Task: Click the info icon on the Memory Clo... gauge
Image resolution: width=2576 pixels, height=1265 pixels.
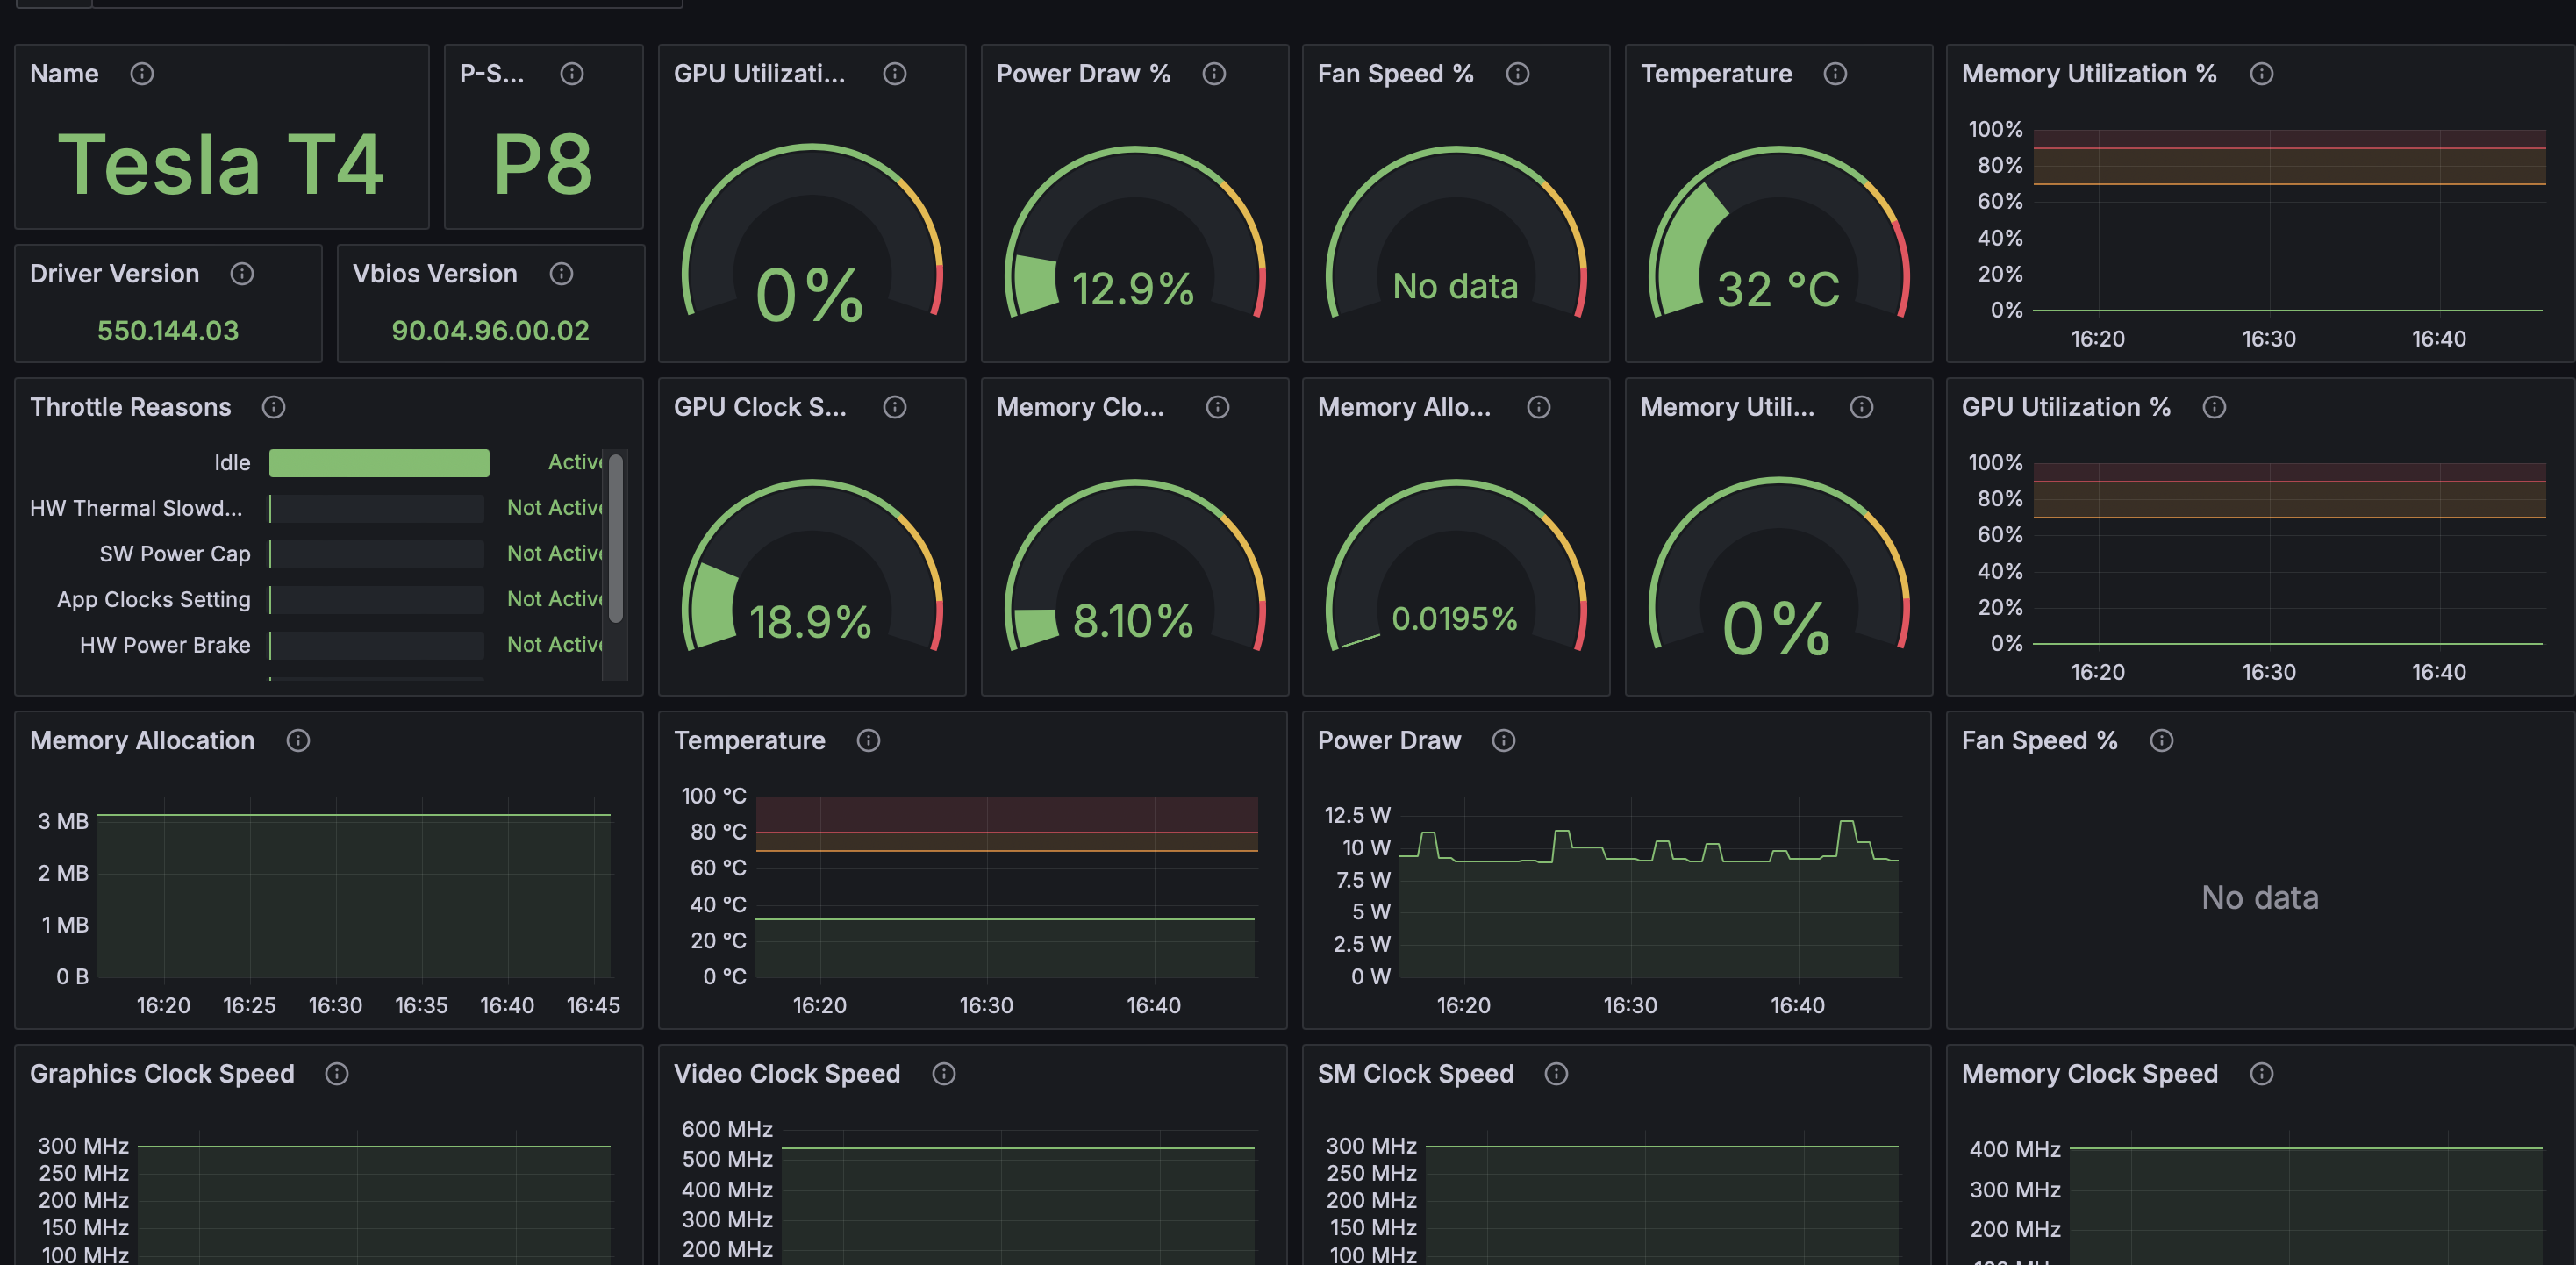Action: tap(1218, 407)
